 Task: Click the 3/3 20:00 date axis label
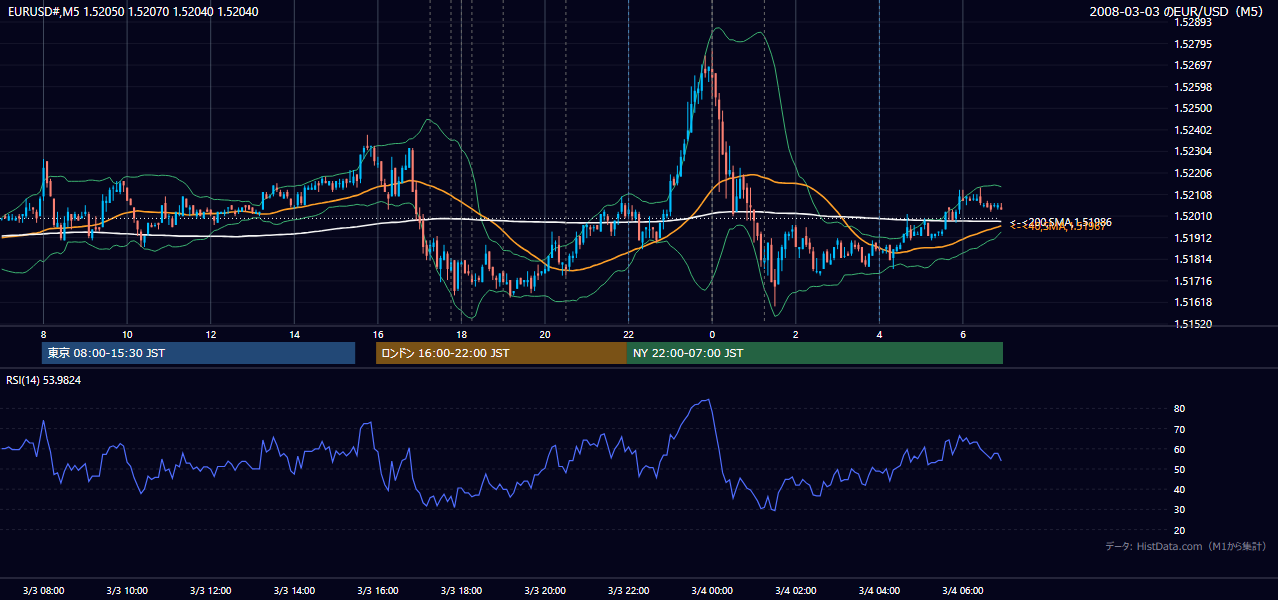[545, 590]
